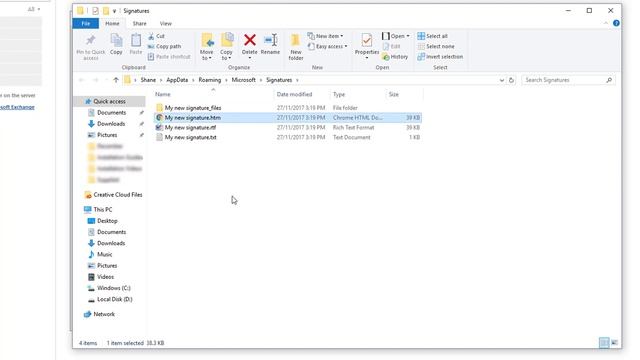The image size is (640, 360).
Task: Click the Cut scissors button
Action: click(x=156, y=36)
